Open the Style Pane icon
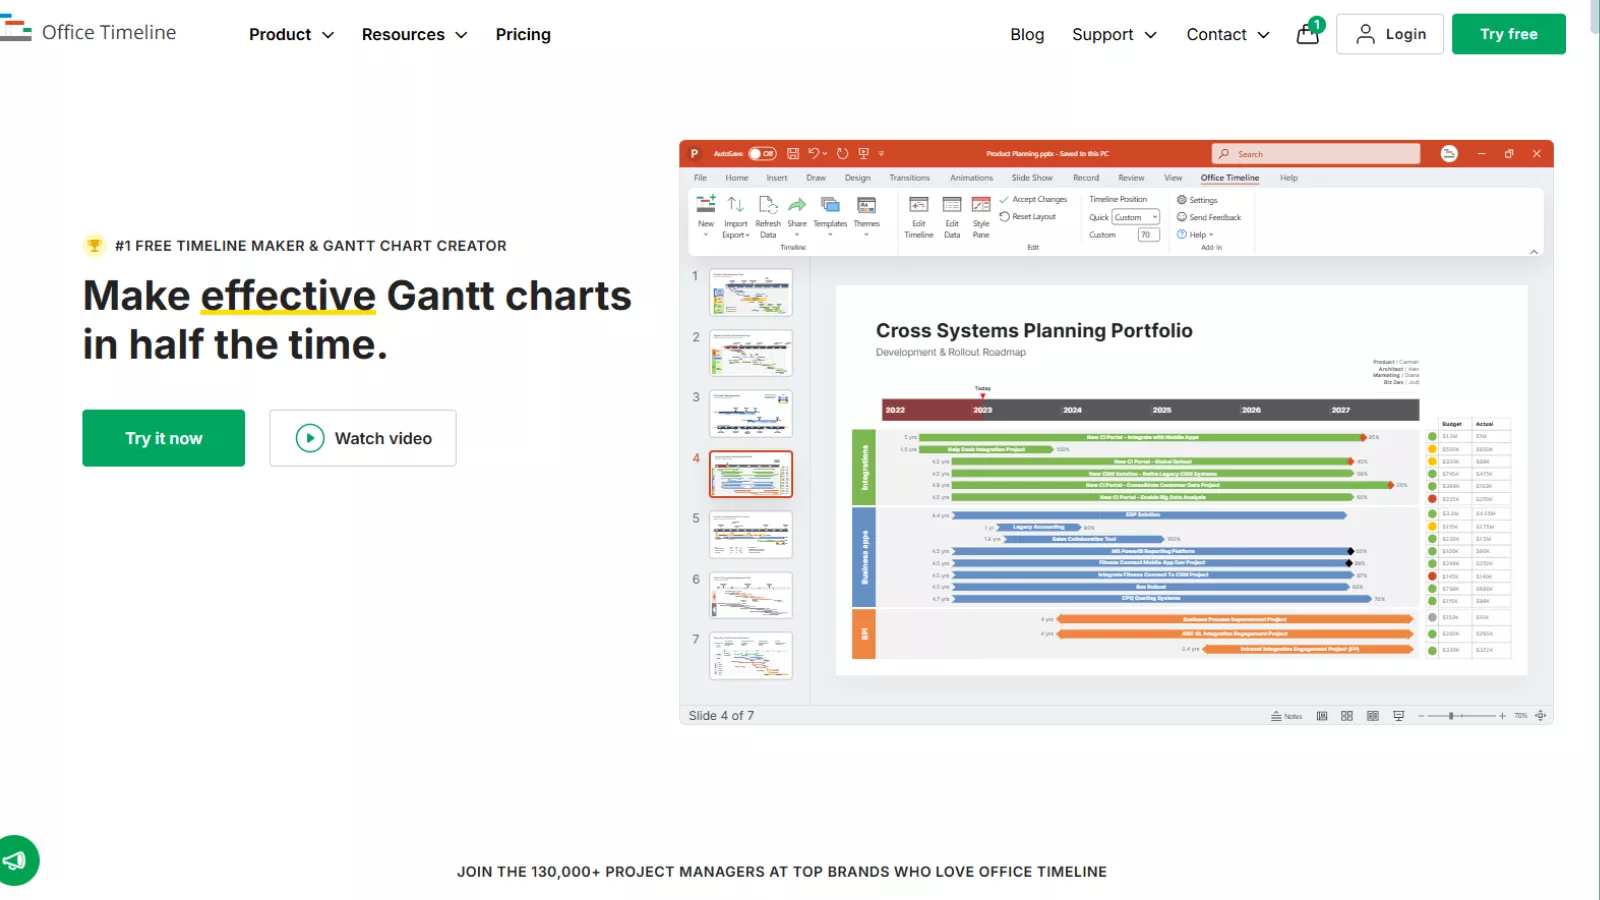Image resolution: width=1600 pixels, height=900 pixels. pos(981,206)
